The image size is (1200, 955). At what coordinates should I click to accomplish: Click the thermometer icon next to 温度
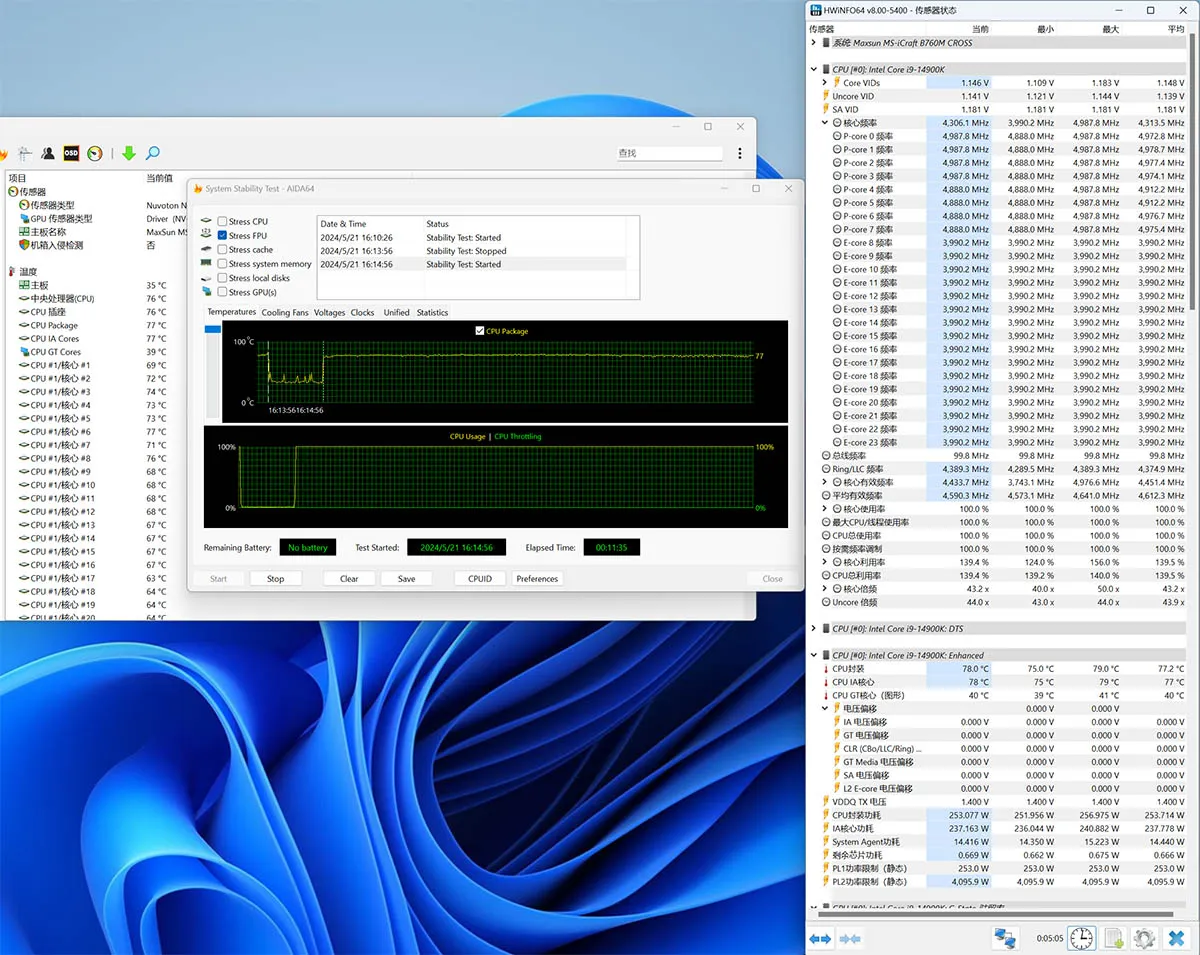[13, 272]
